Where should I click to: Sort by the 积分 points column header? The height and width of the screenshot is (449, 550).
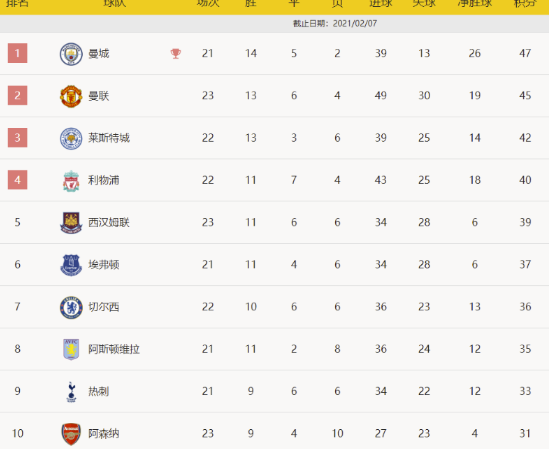click(x=525, y=4)
